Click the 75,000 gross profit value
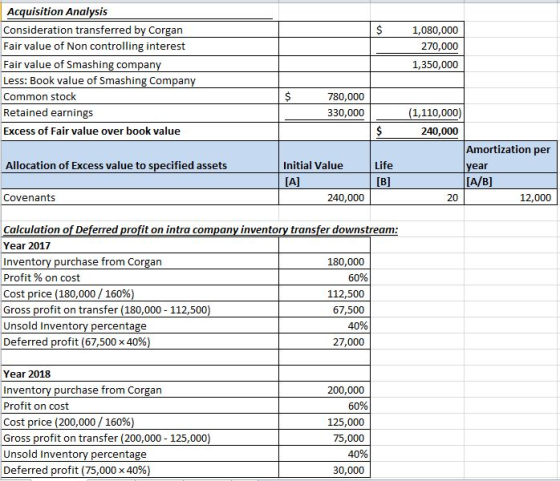 pyautogui.click(x=348, y=438)
